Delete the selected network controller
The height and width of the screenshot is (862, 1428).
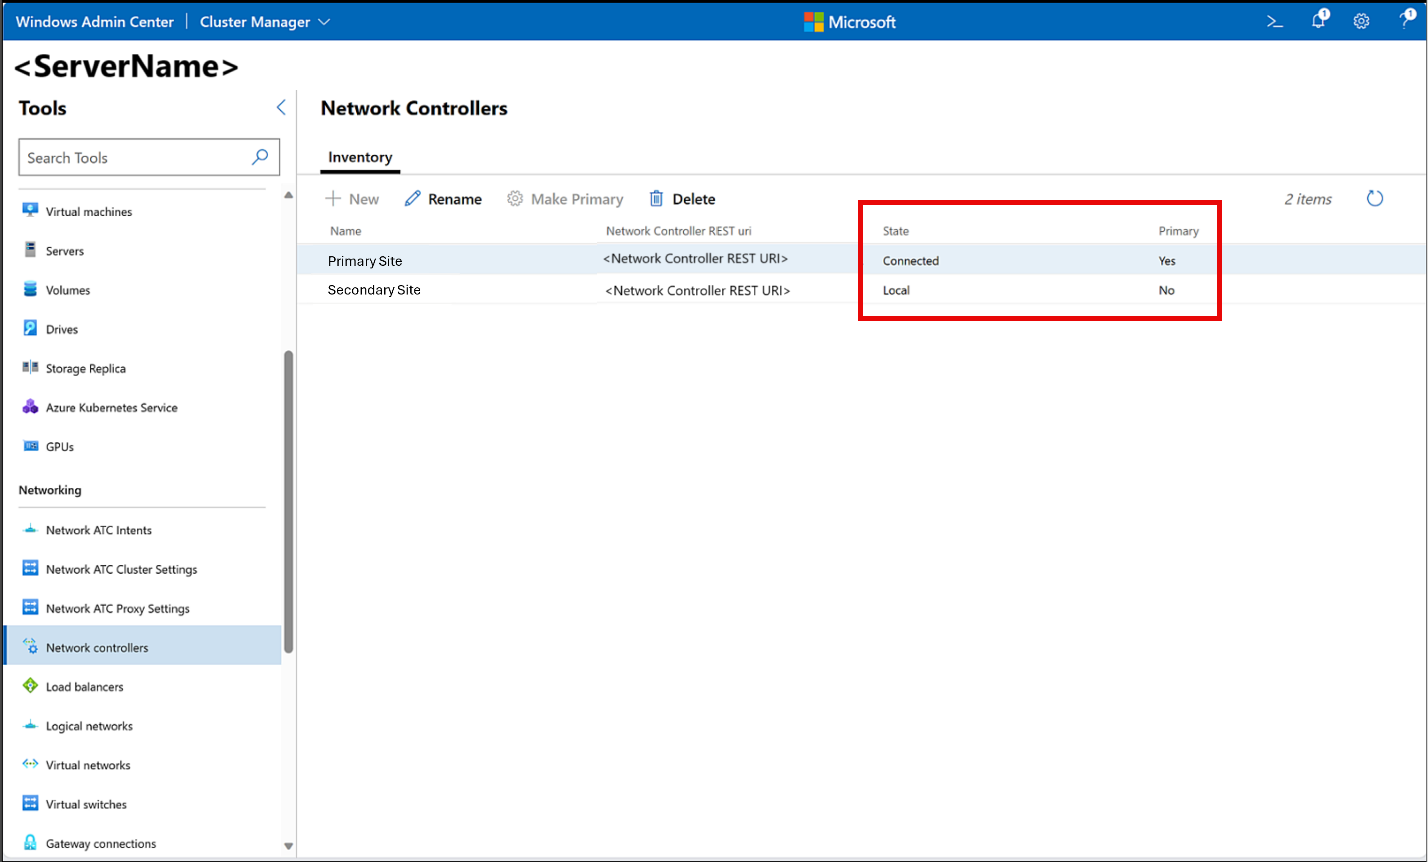[x=682, y=199]
